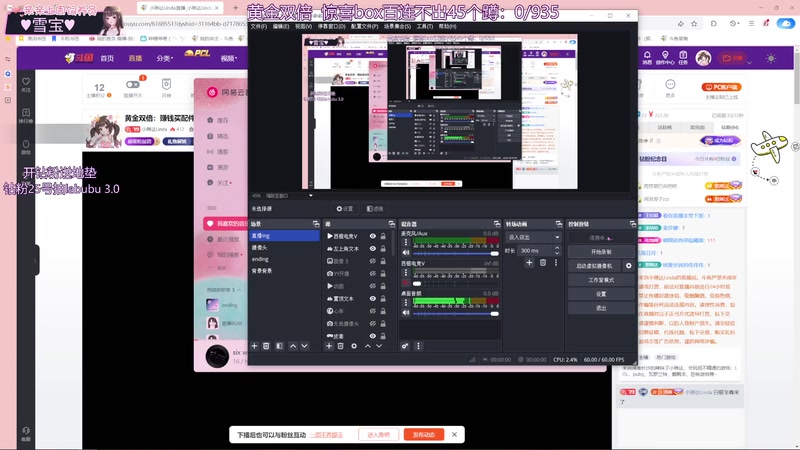Screen dimensions: 800x450
Task: Hide 左上角文本 source eye icon
Action: click(373, 248)
